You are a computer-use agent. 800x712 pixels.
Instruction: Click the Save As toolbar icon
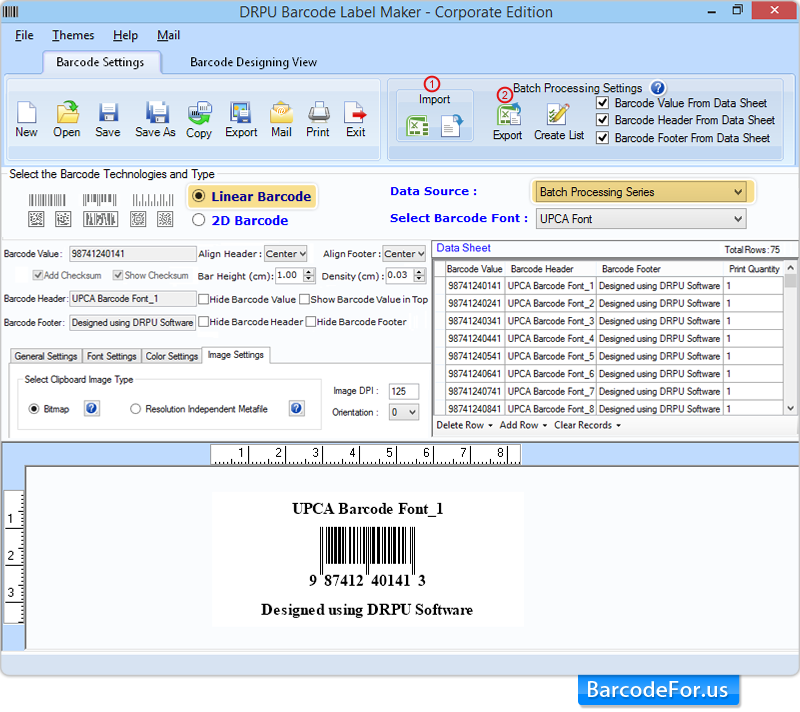click(156, 112)
